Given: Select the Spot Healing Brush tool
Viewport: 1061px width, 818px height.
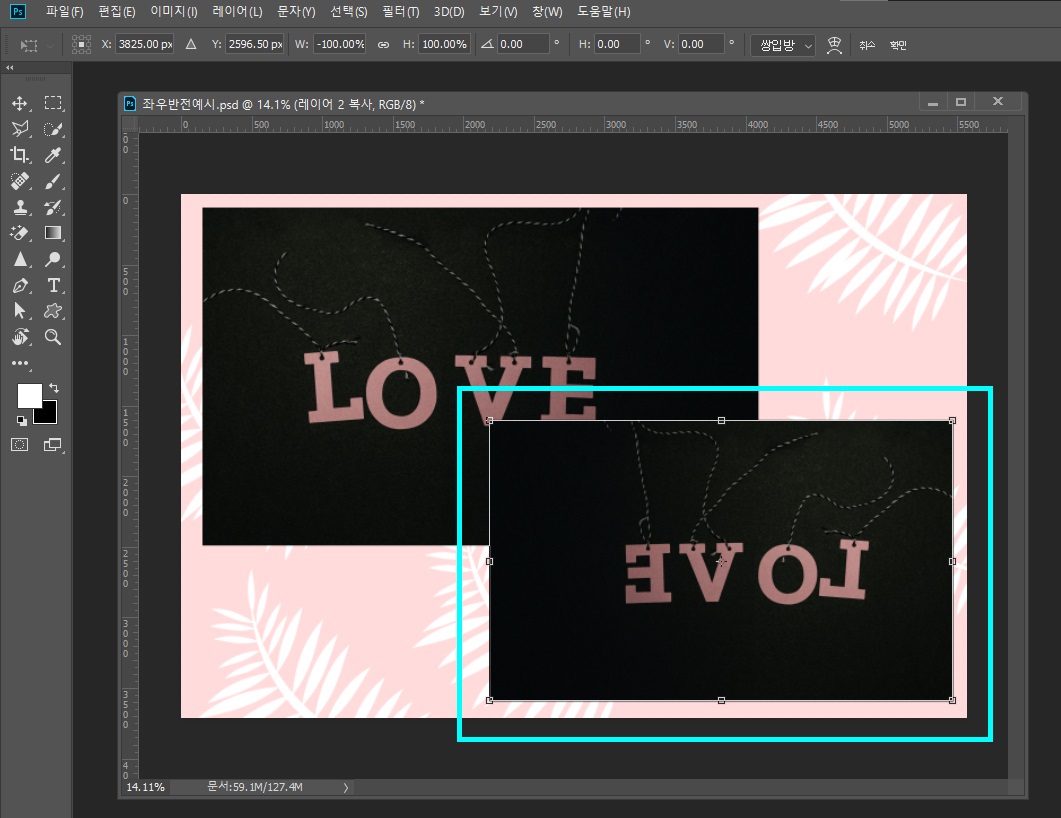Looking at the screenshot, I should 20,181.
